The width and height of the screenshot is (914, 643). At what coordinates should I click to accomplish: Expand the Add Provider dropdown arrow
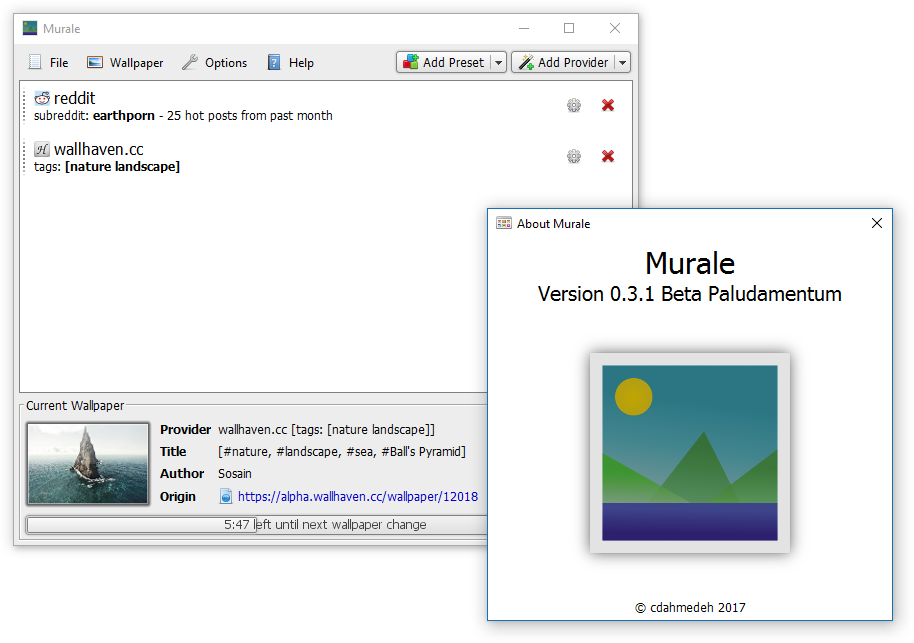(x=623, y=62)
